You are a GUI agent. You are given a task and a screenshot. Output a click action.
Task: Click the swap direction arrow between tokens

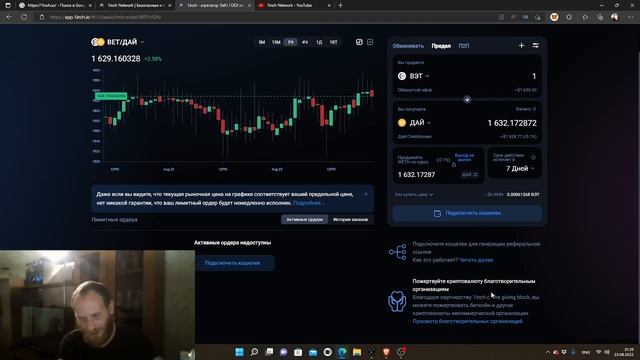(x=467, y=99)
